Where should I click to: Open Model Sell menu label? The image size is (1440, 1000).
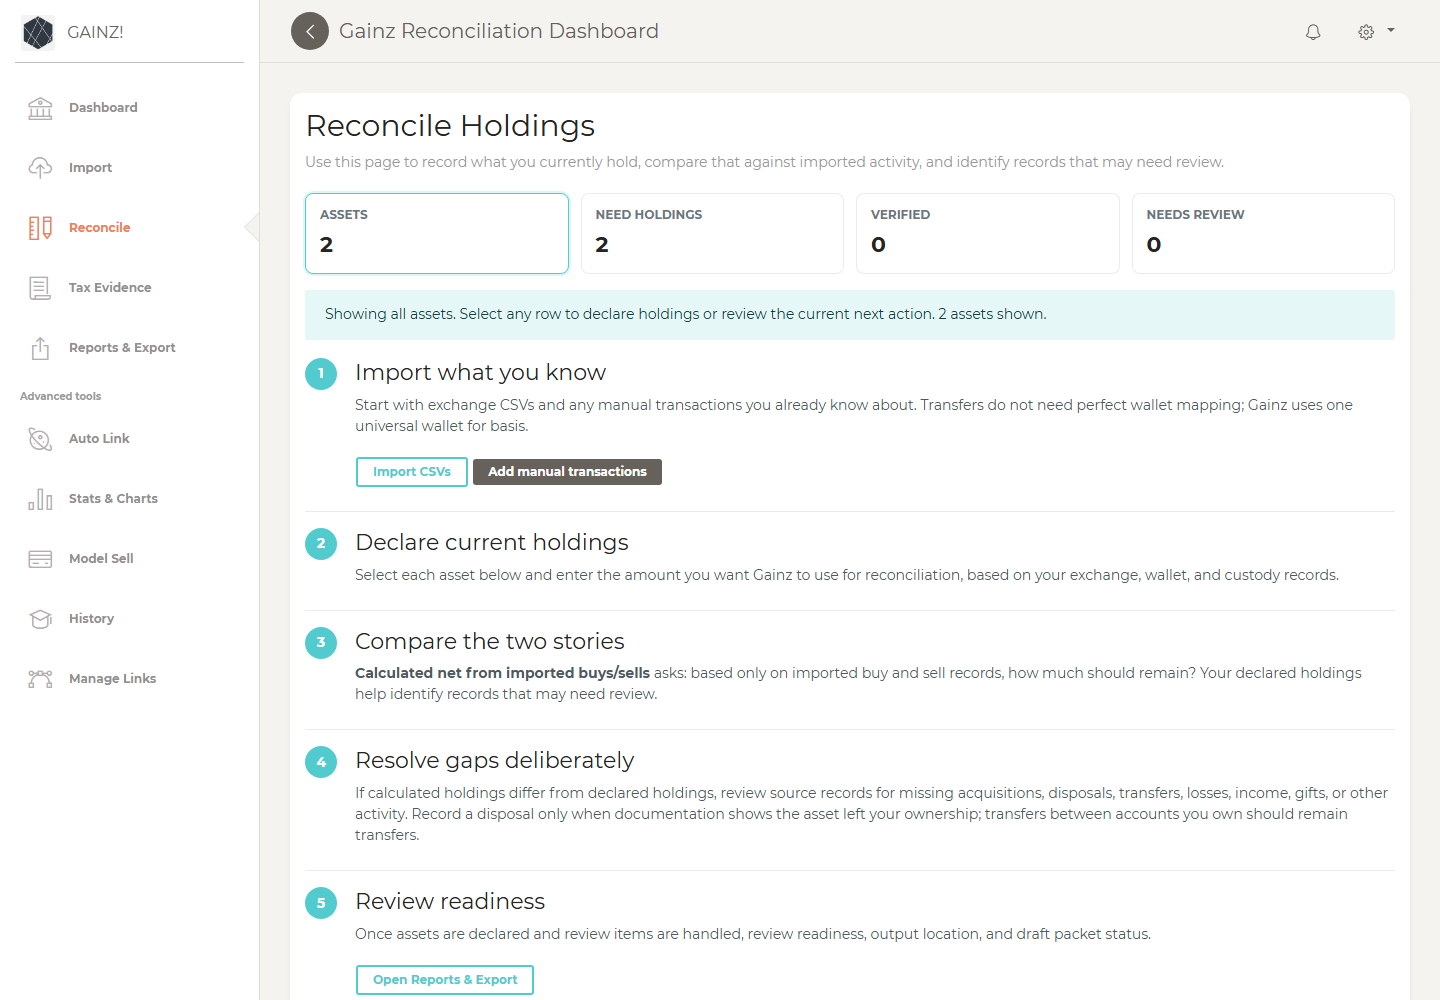click(101, 559)
